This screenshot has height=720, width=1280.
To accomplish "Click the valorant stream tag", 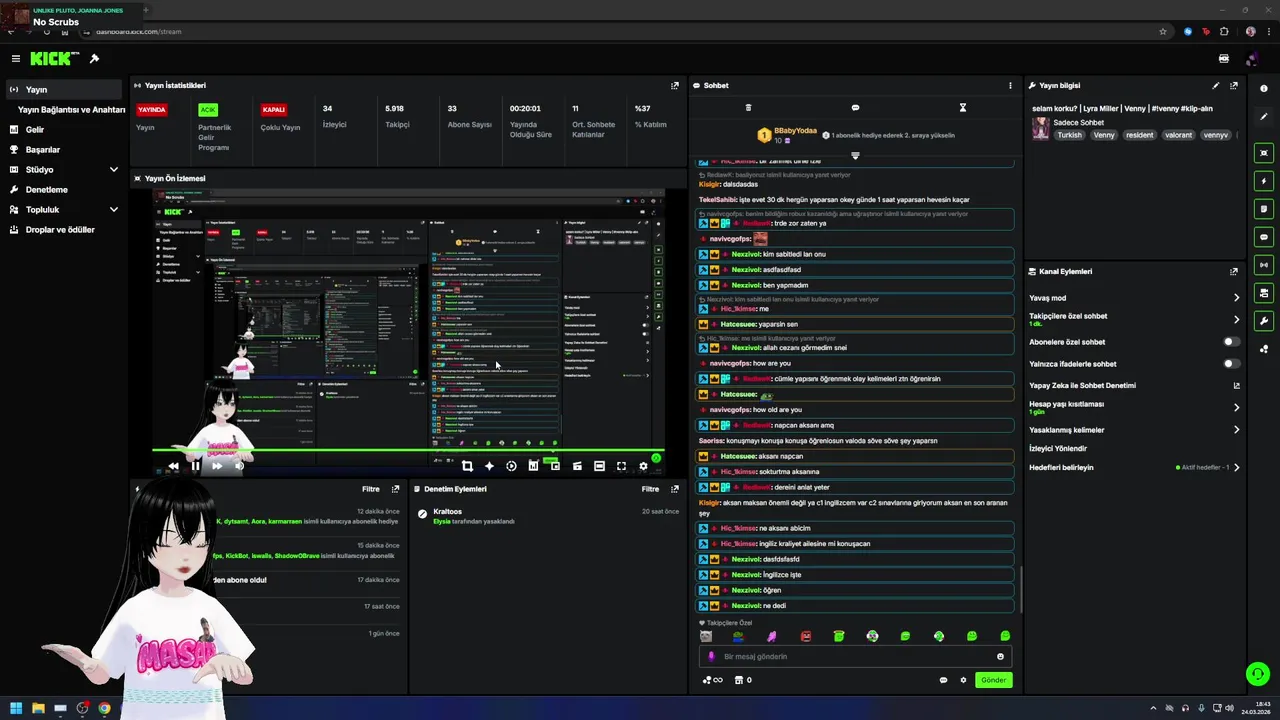I will 1178,135.
